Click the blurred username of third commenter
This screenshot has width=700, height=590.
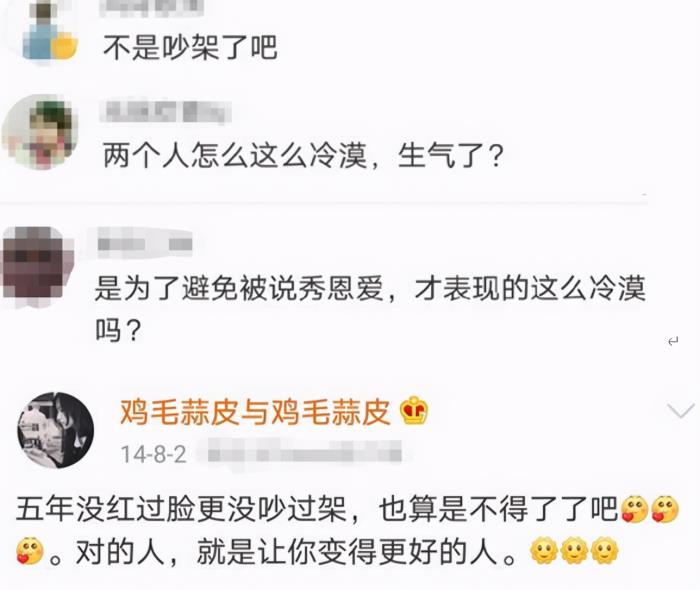coord(145,244)
